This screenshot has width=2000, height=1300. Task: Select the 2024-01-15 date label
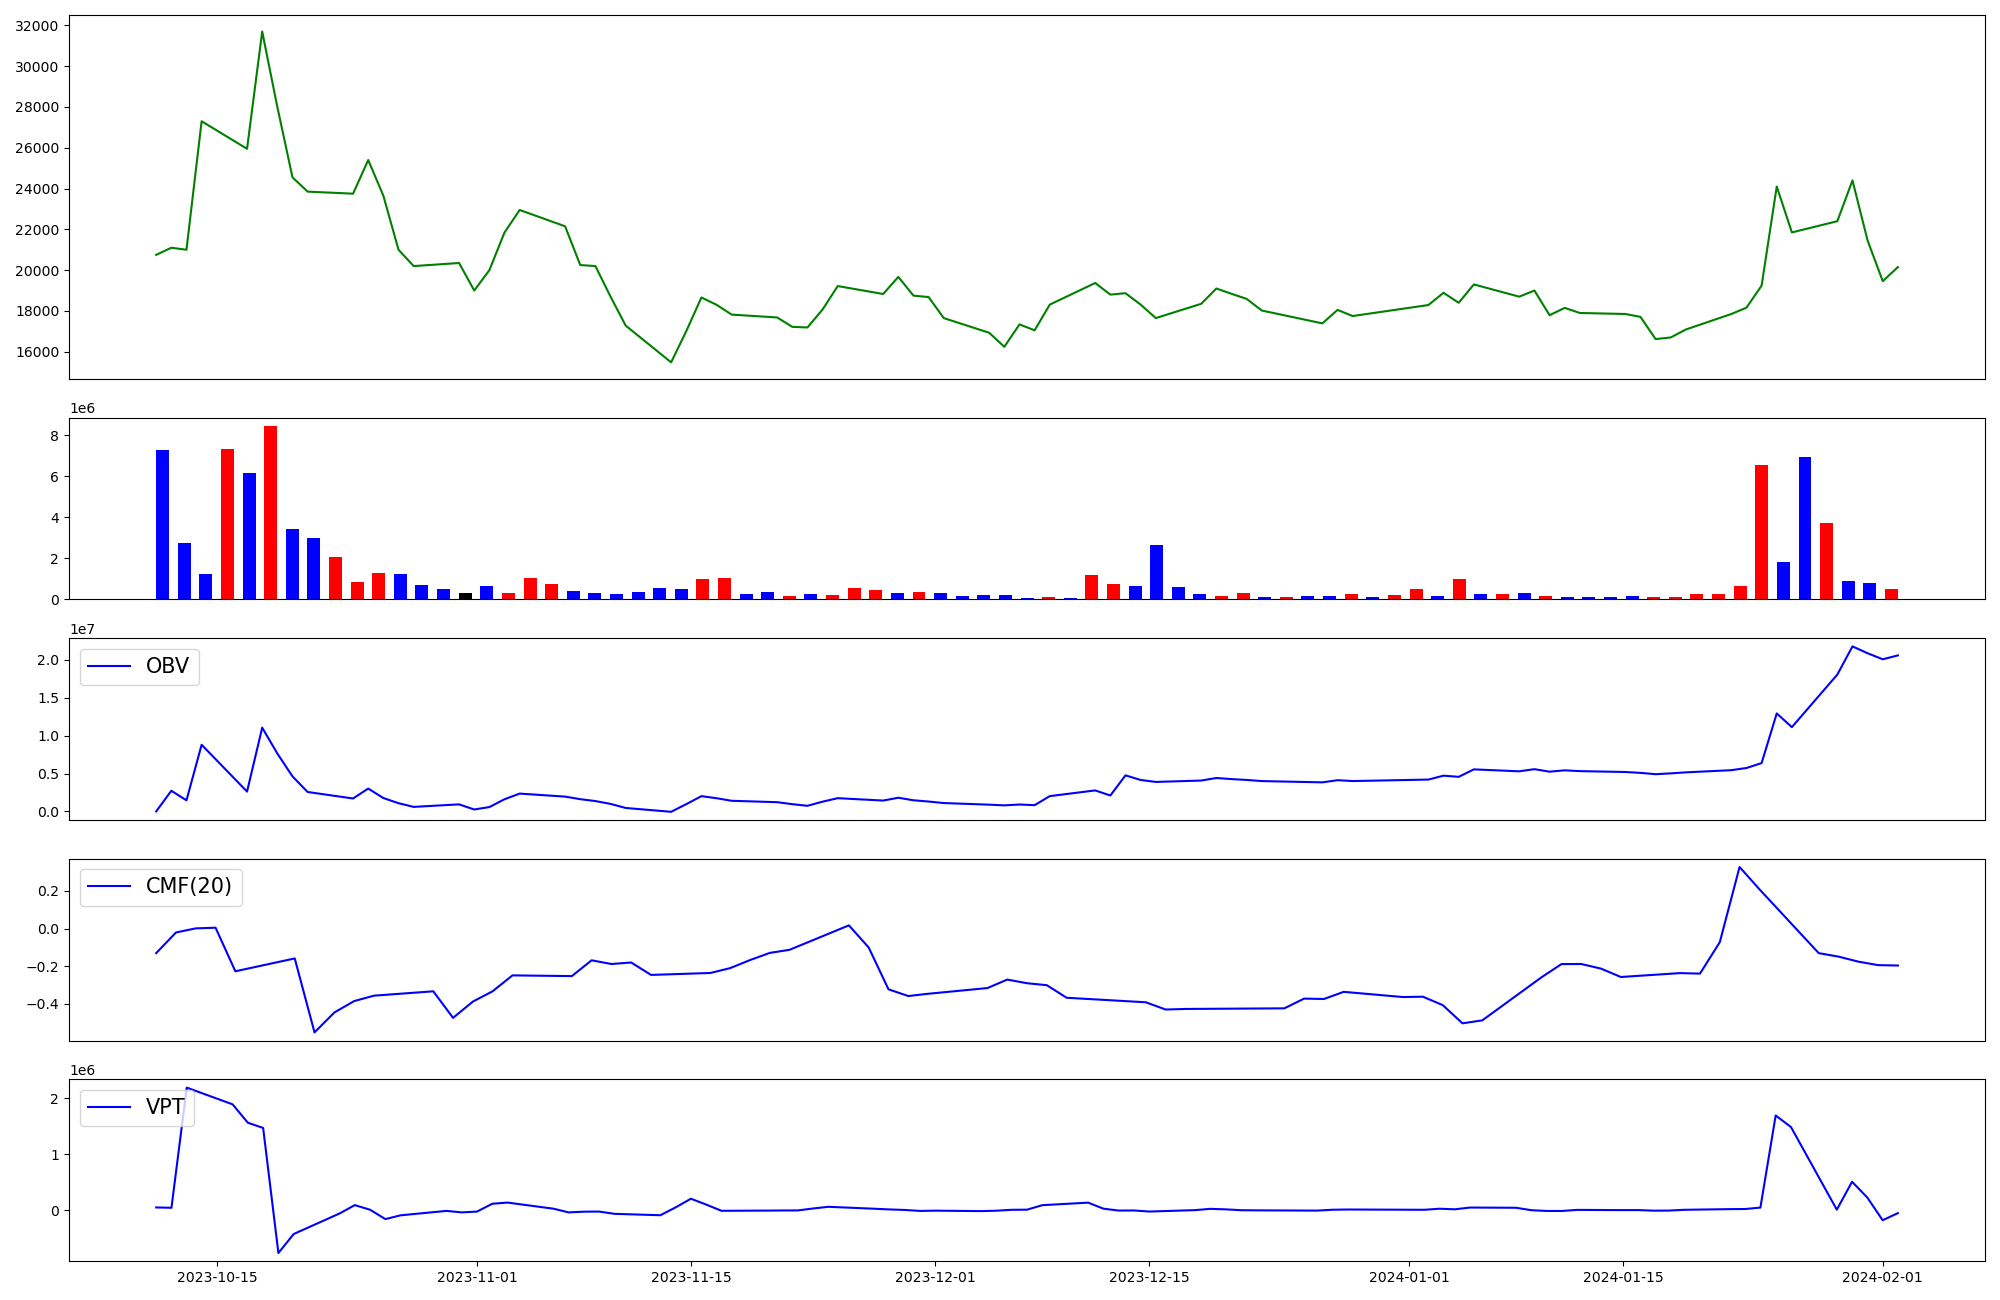click(1623, 1277)
